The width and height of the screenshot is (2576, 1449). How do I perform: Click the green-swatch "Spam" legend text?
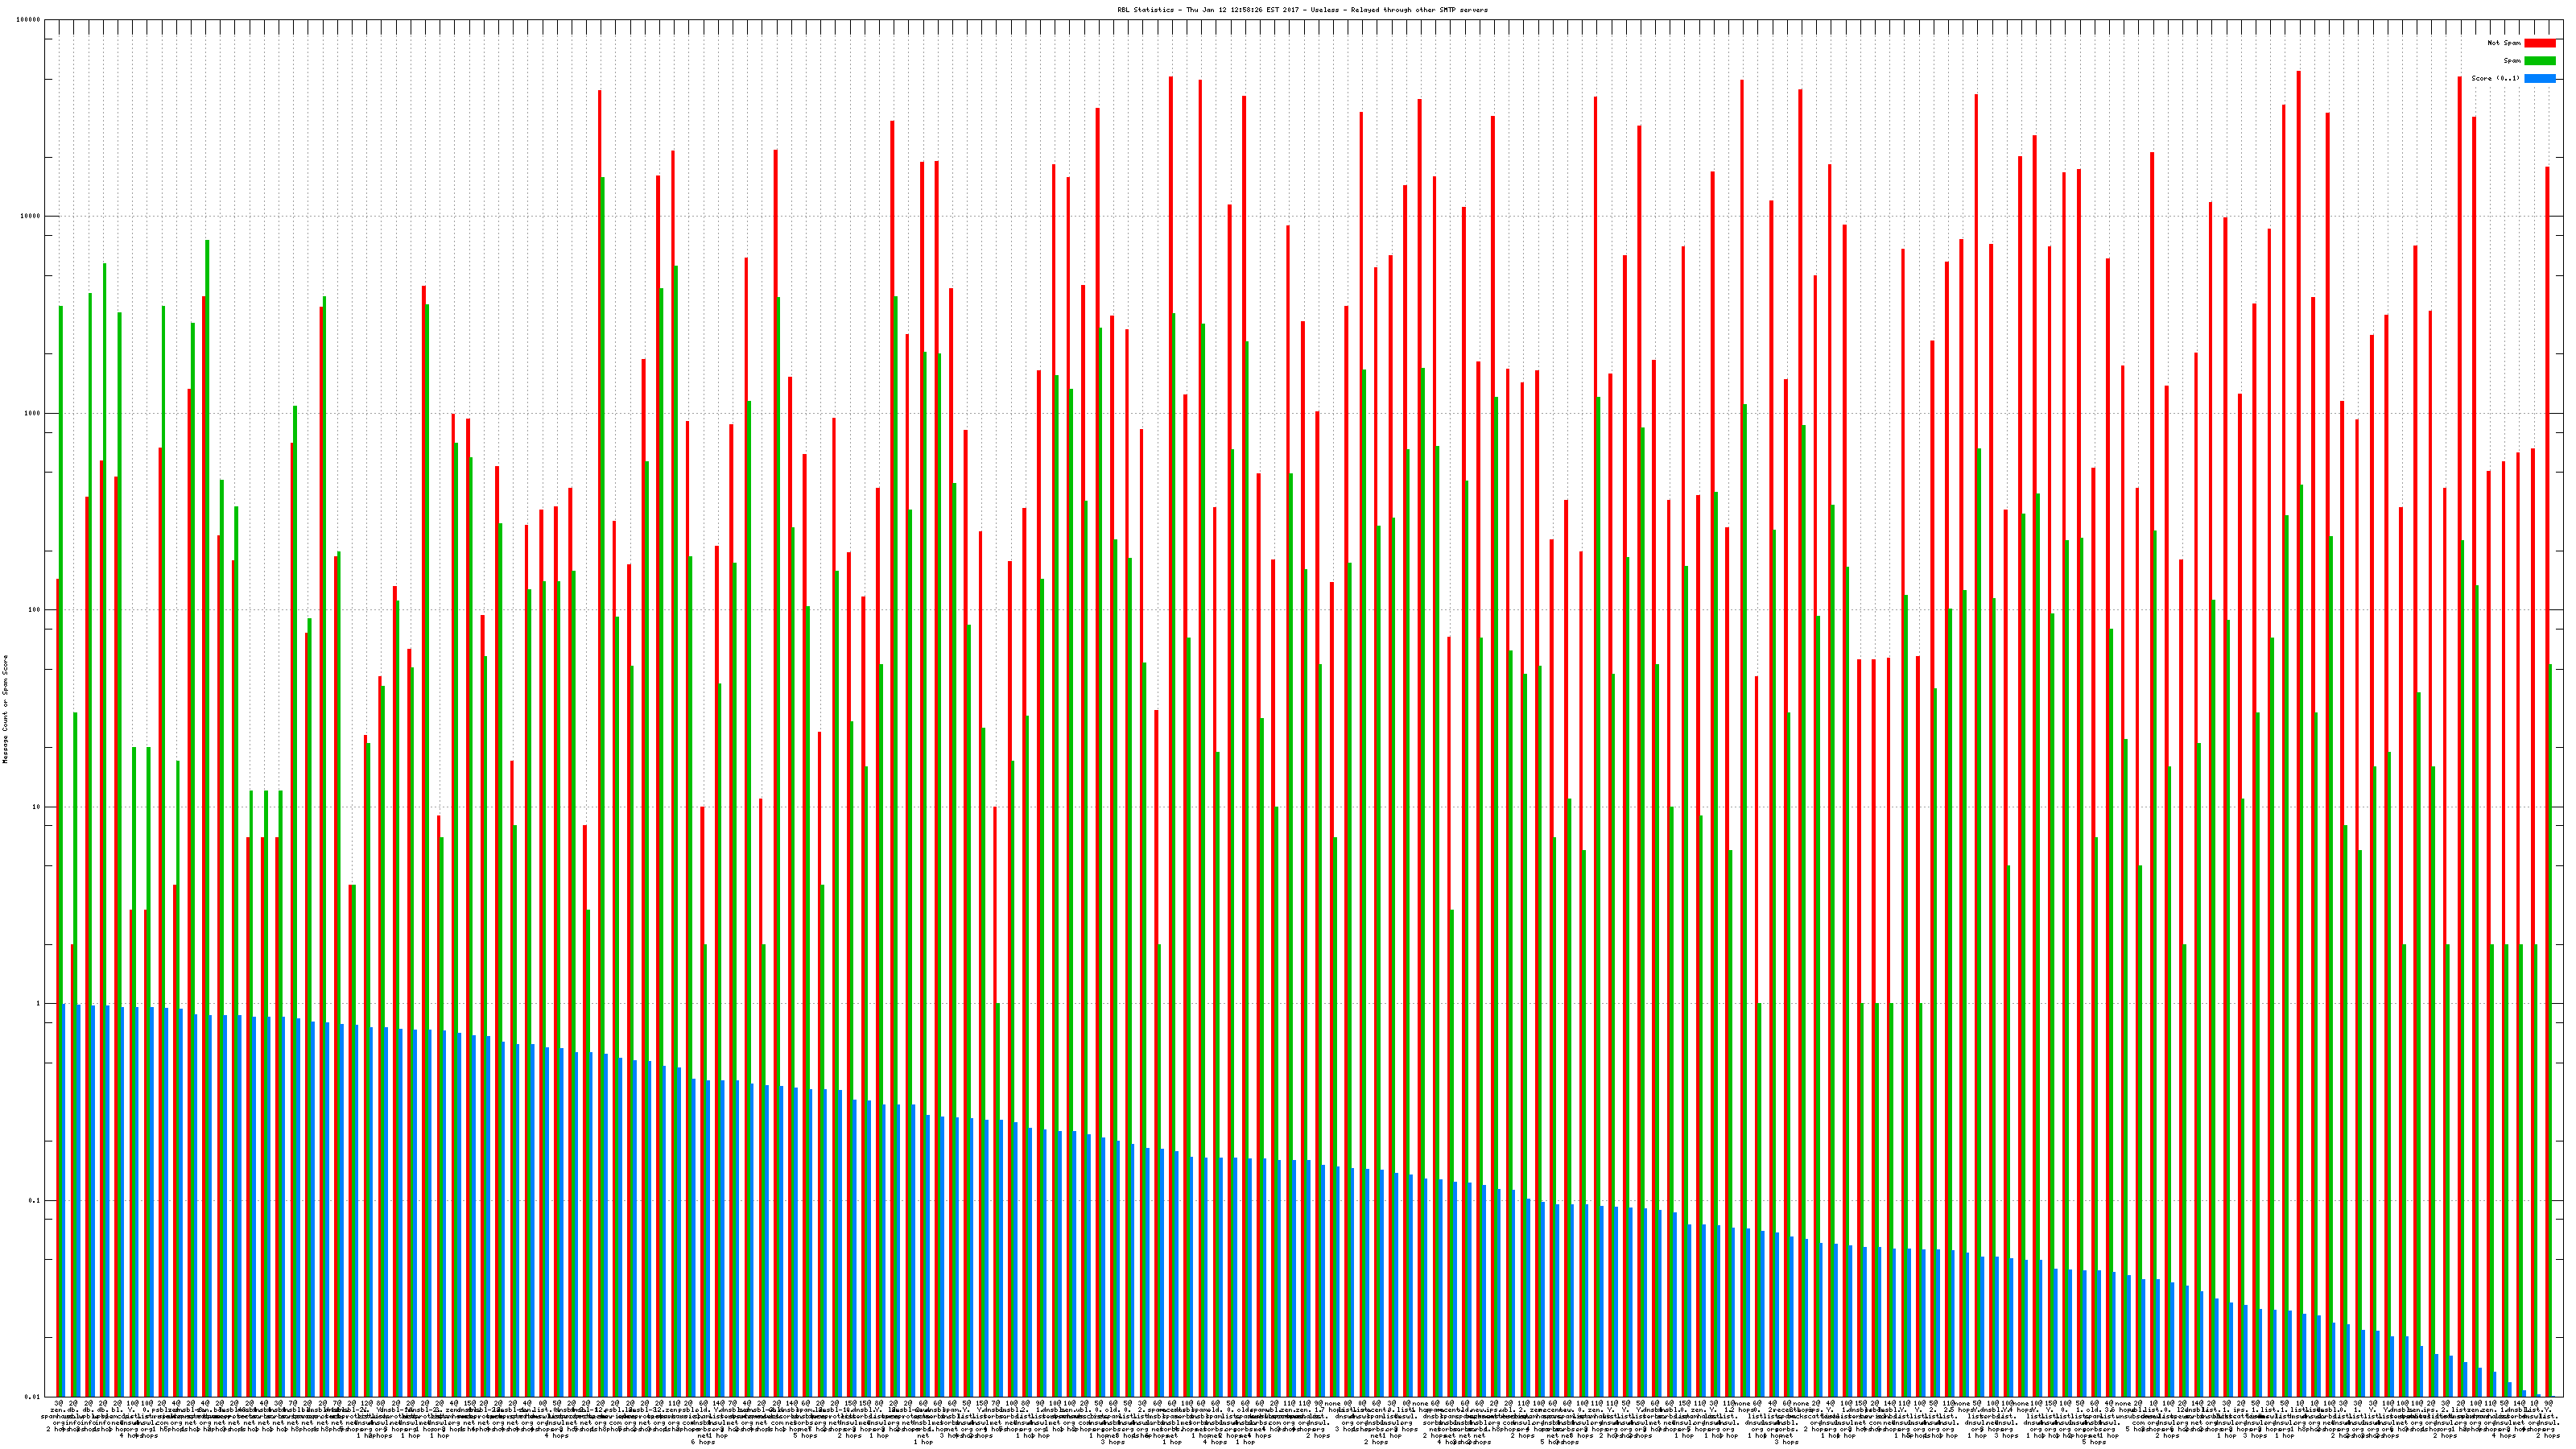click(x=2512, y=61)
